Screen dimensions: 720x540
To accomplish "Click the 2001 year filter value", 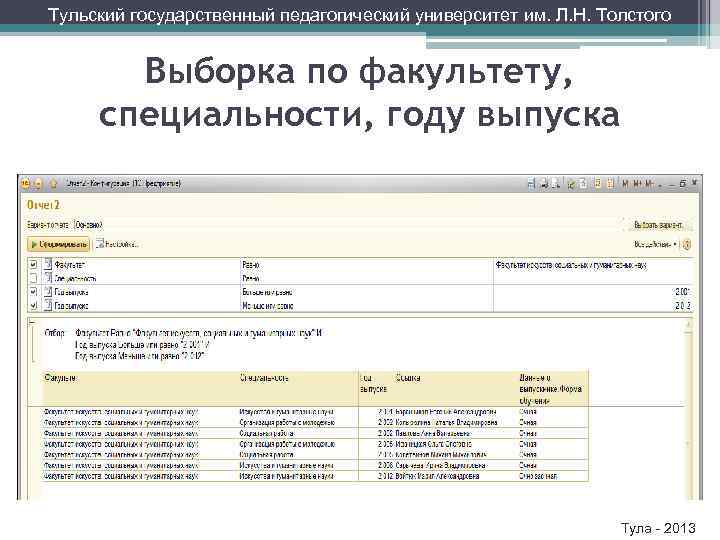I will coord(594,292).
